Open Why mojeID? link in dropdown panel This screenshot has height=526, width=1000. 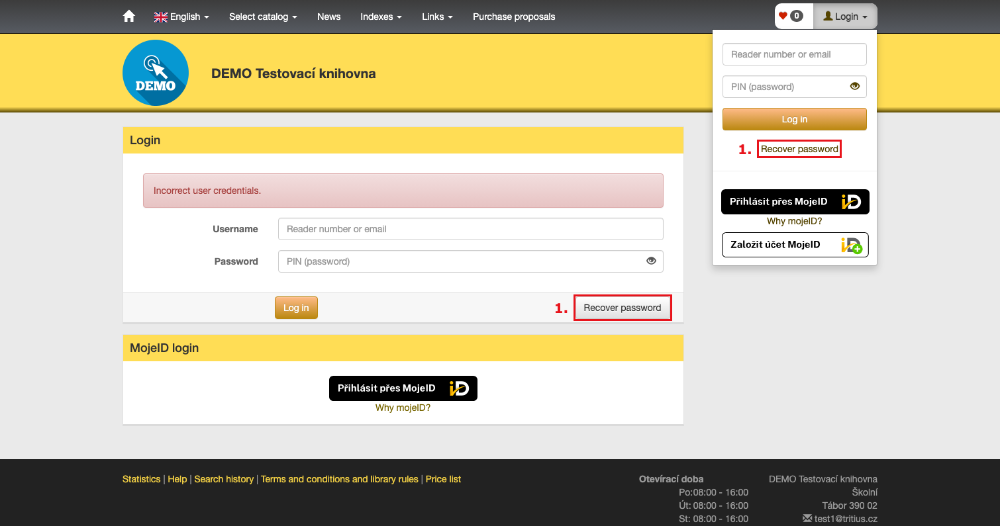794,221
